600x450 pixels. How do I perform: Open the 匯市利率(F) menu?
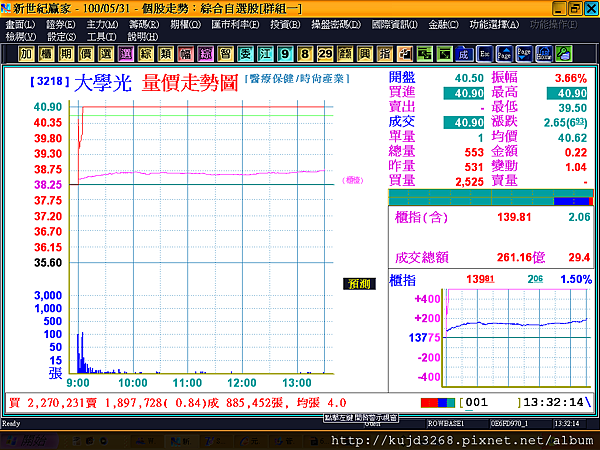tap(235, 25)
